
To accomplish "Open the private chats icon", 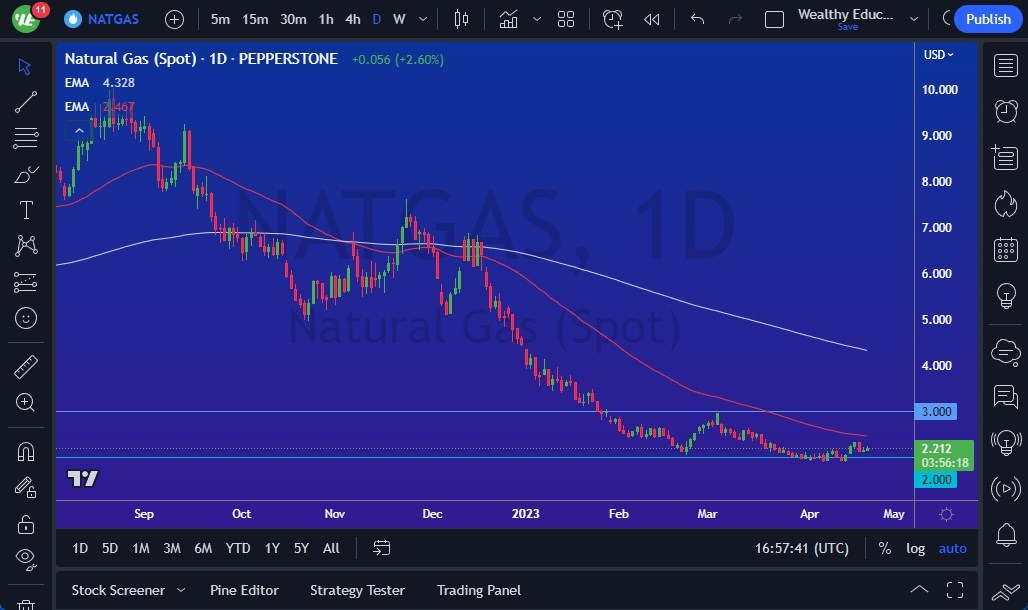I will pyautogui.click(x=1005, y=396).
